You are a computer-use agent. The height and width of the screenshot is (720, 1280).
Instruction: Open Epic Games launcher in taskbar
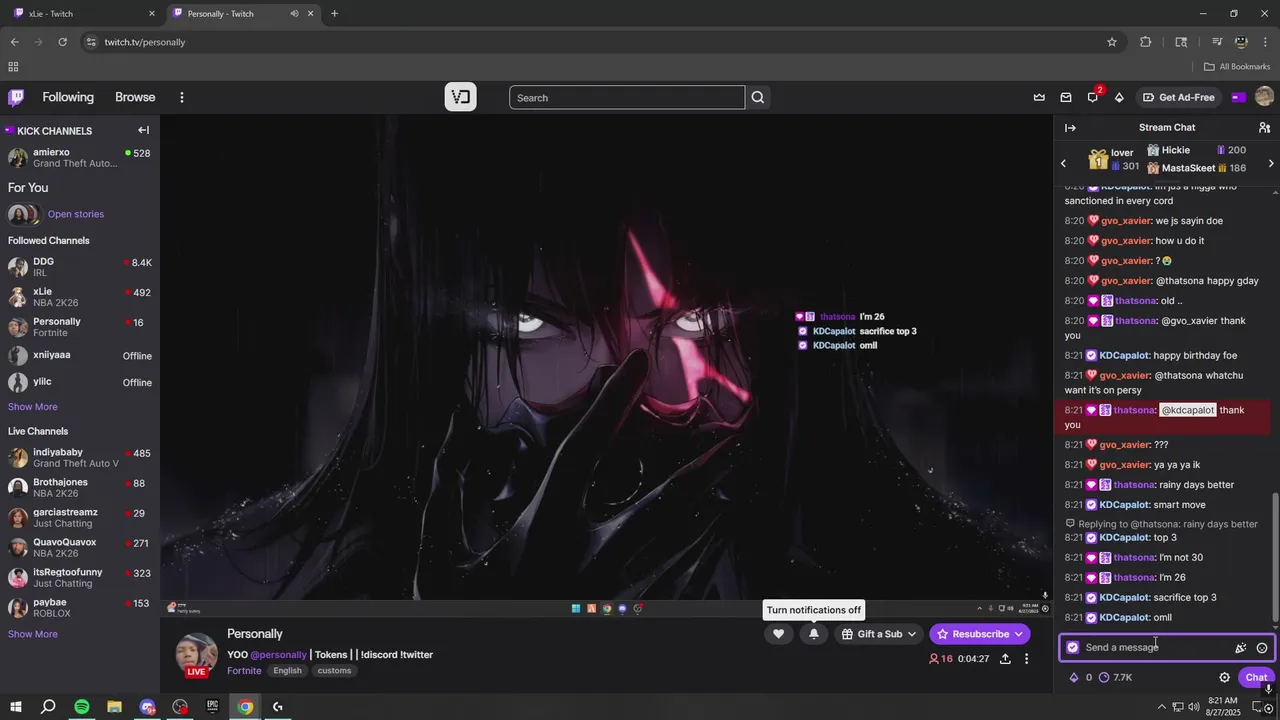pos(212,707)
